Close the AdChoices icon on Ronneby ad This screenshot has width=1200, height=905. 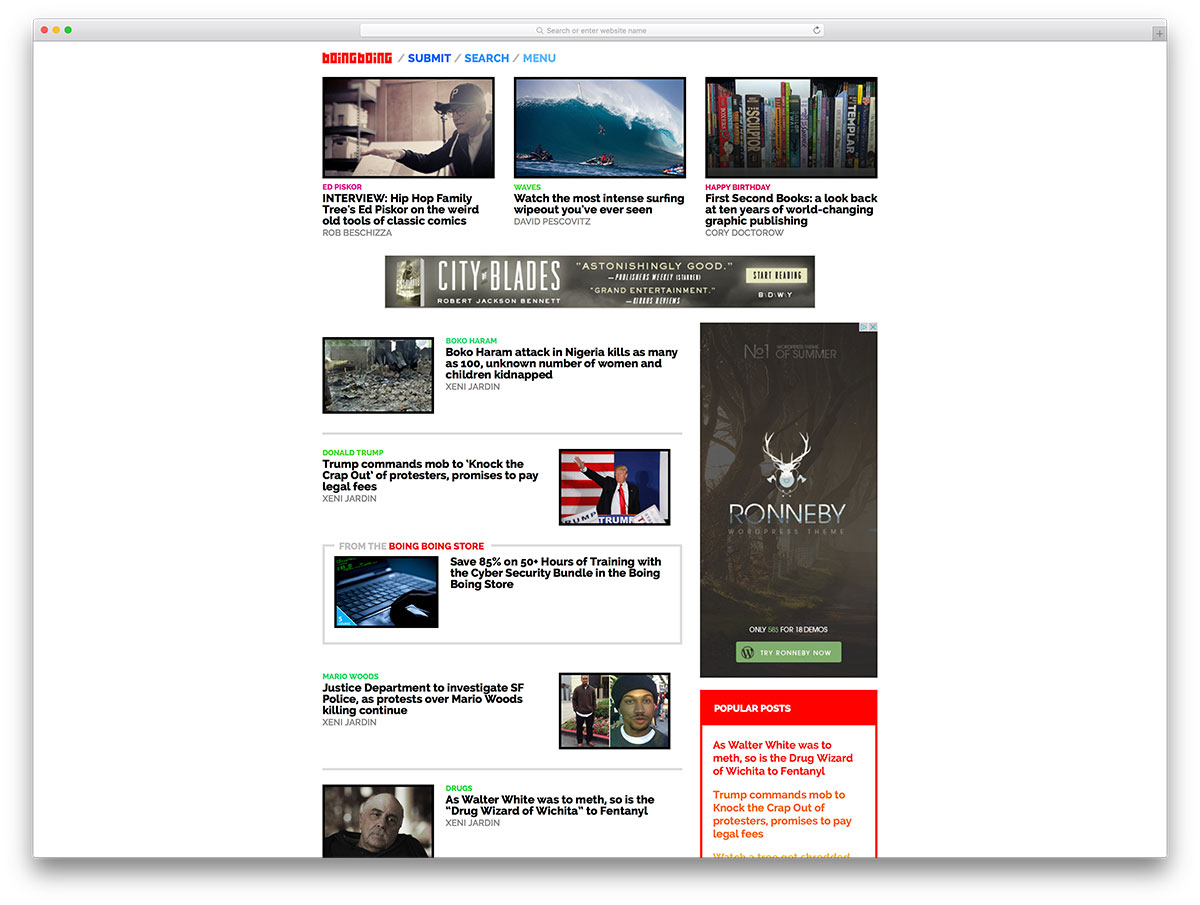pos(871,328)
